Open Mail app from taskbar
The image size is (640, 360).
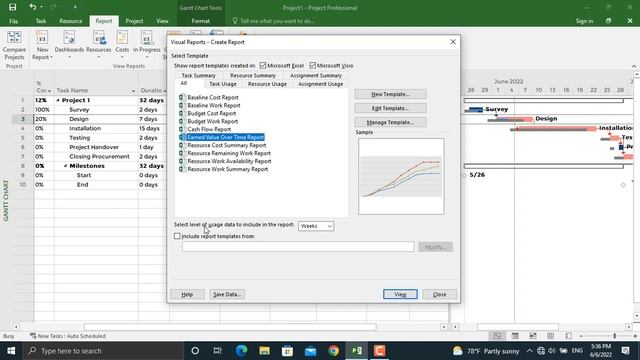tap(311, 351)
